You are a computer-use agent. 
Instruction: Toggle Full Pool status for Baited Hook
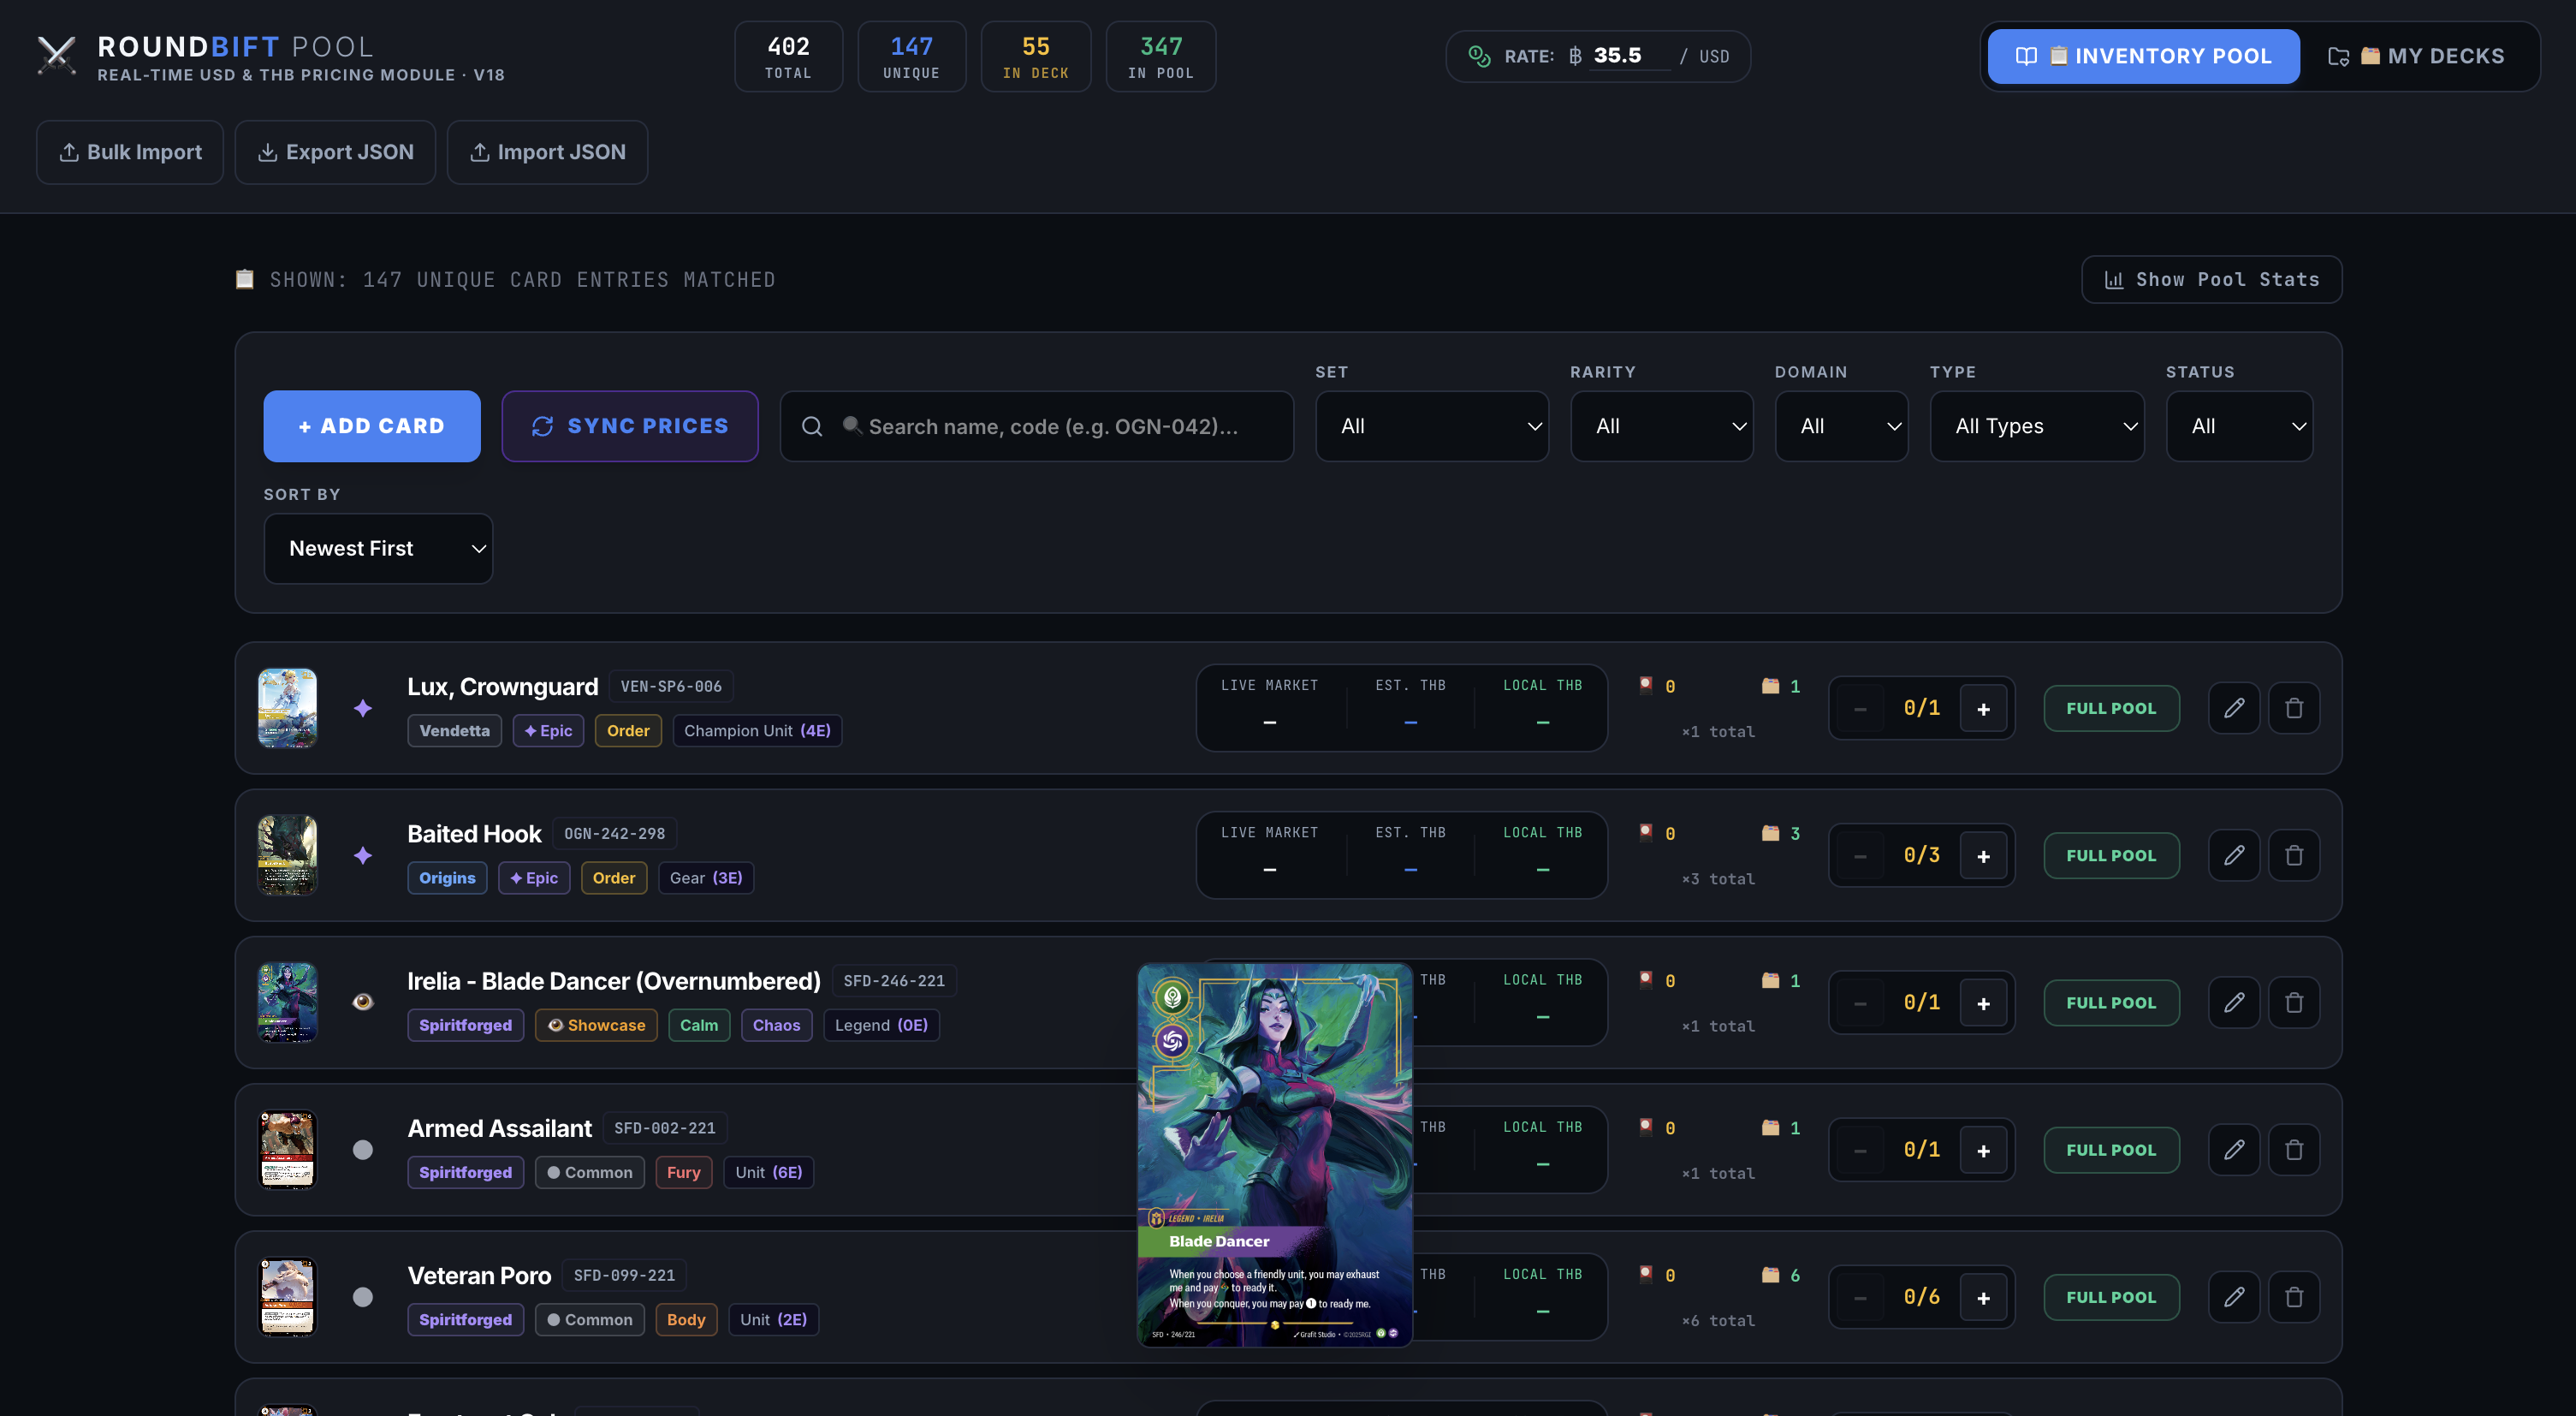2111,855
